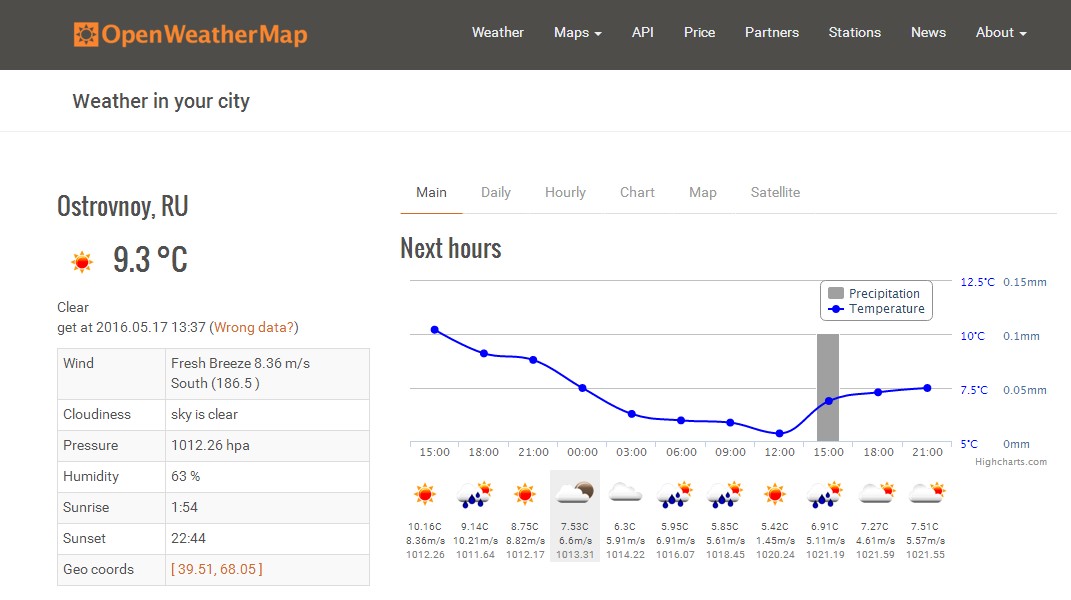Expand the Maps dropdown menu
Viewport: 1071px width, 600px height.
(577, 32)
